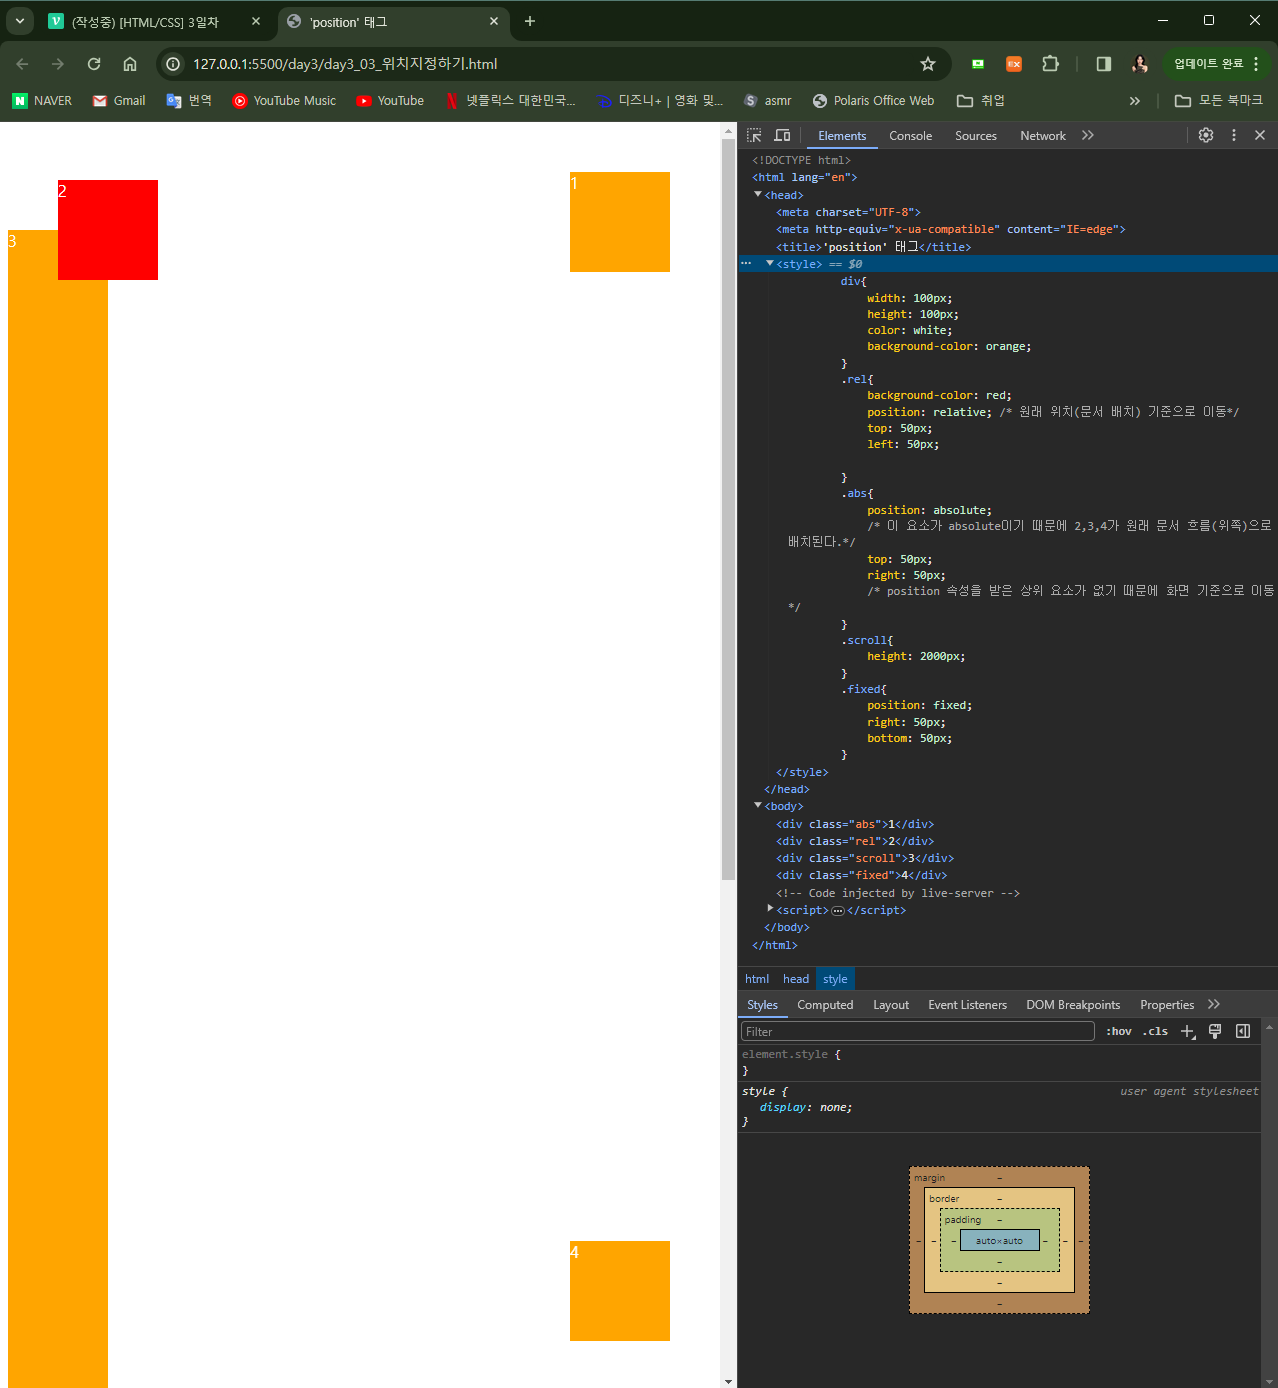
Task: Toggle computed styles sidebar icon
Action: coord(1243,1031)
